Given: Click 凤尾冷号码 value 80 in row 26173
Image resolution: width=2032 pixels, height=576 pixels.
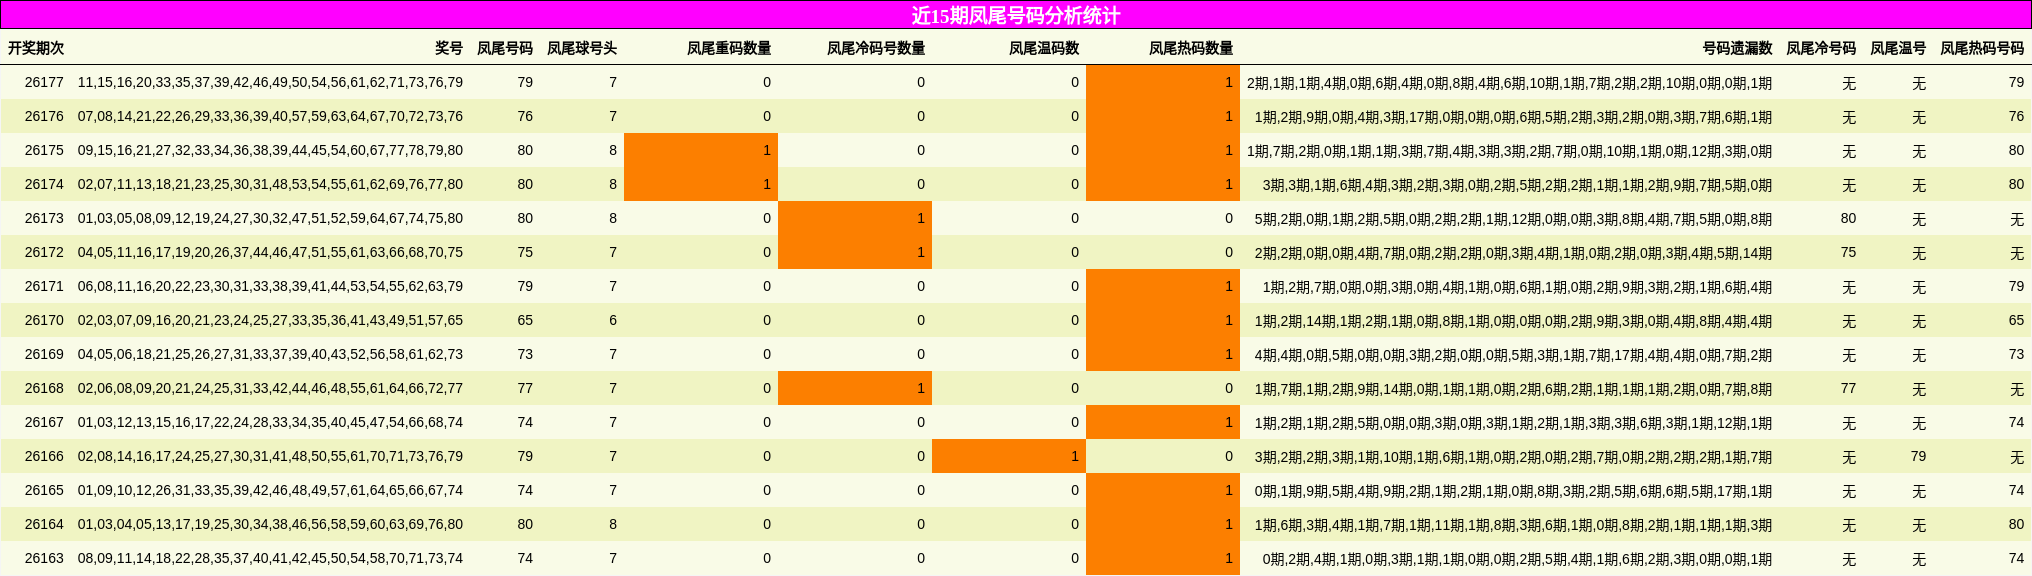Looking at the screenshot, I should click(x=1848, y=218).
